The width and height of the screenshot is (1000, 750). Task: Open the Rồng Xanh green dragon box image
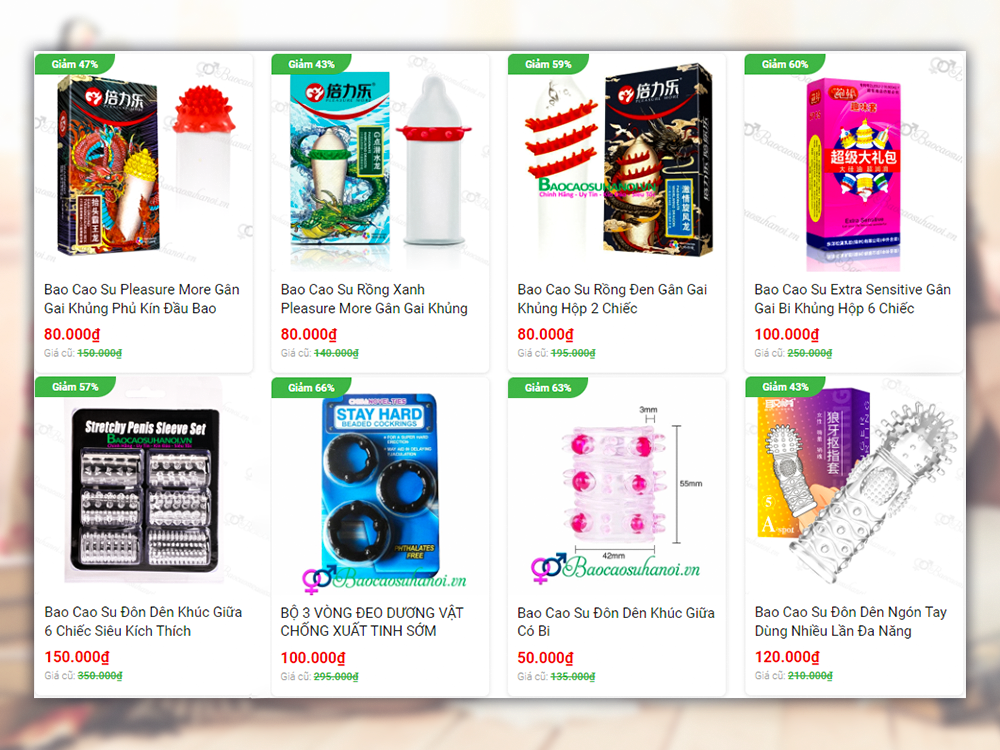tap(380, 165)
